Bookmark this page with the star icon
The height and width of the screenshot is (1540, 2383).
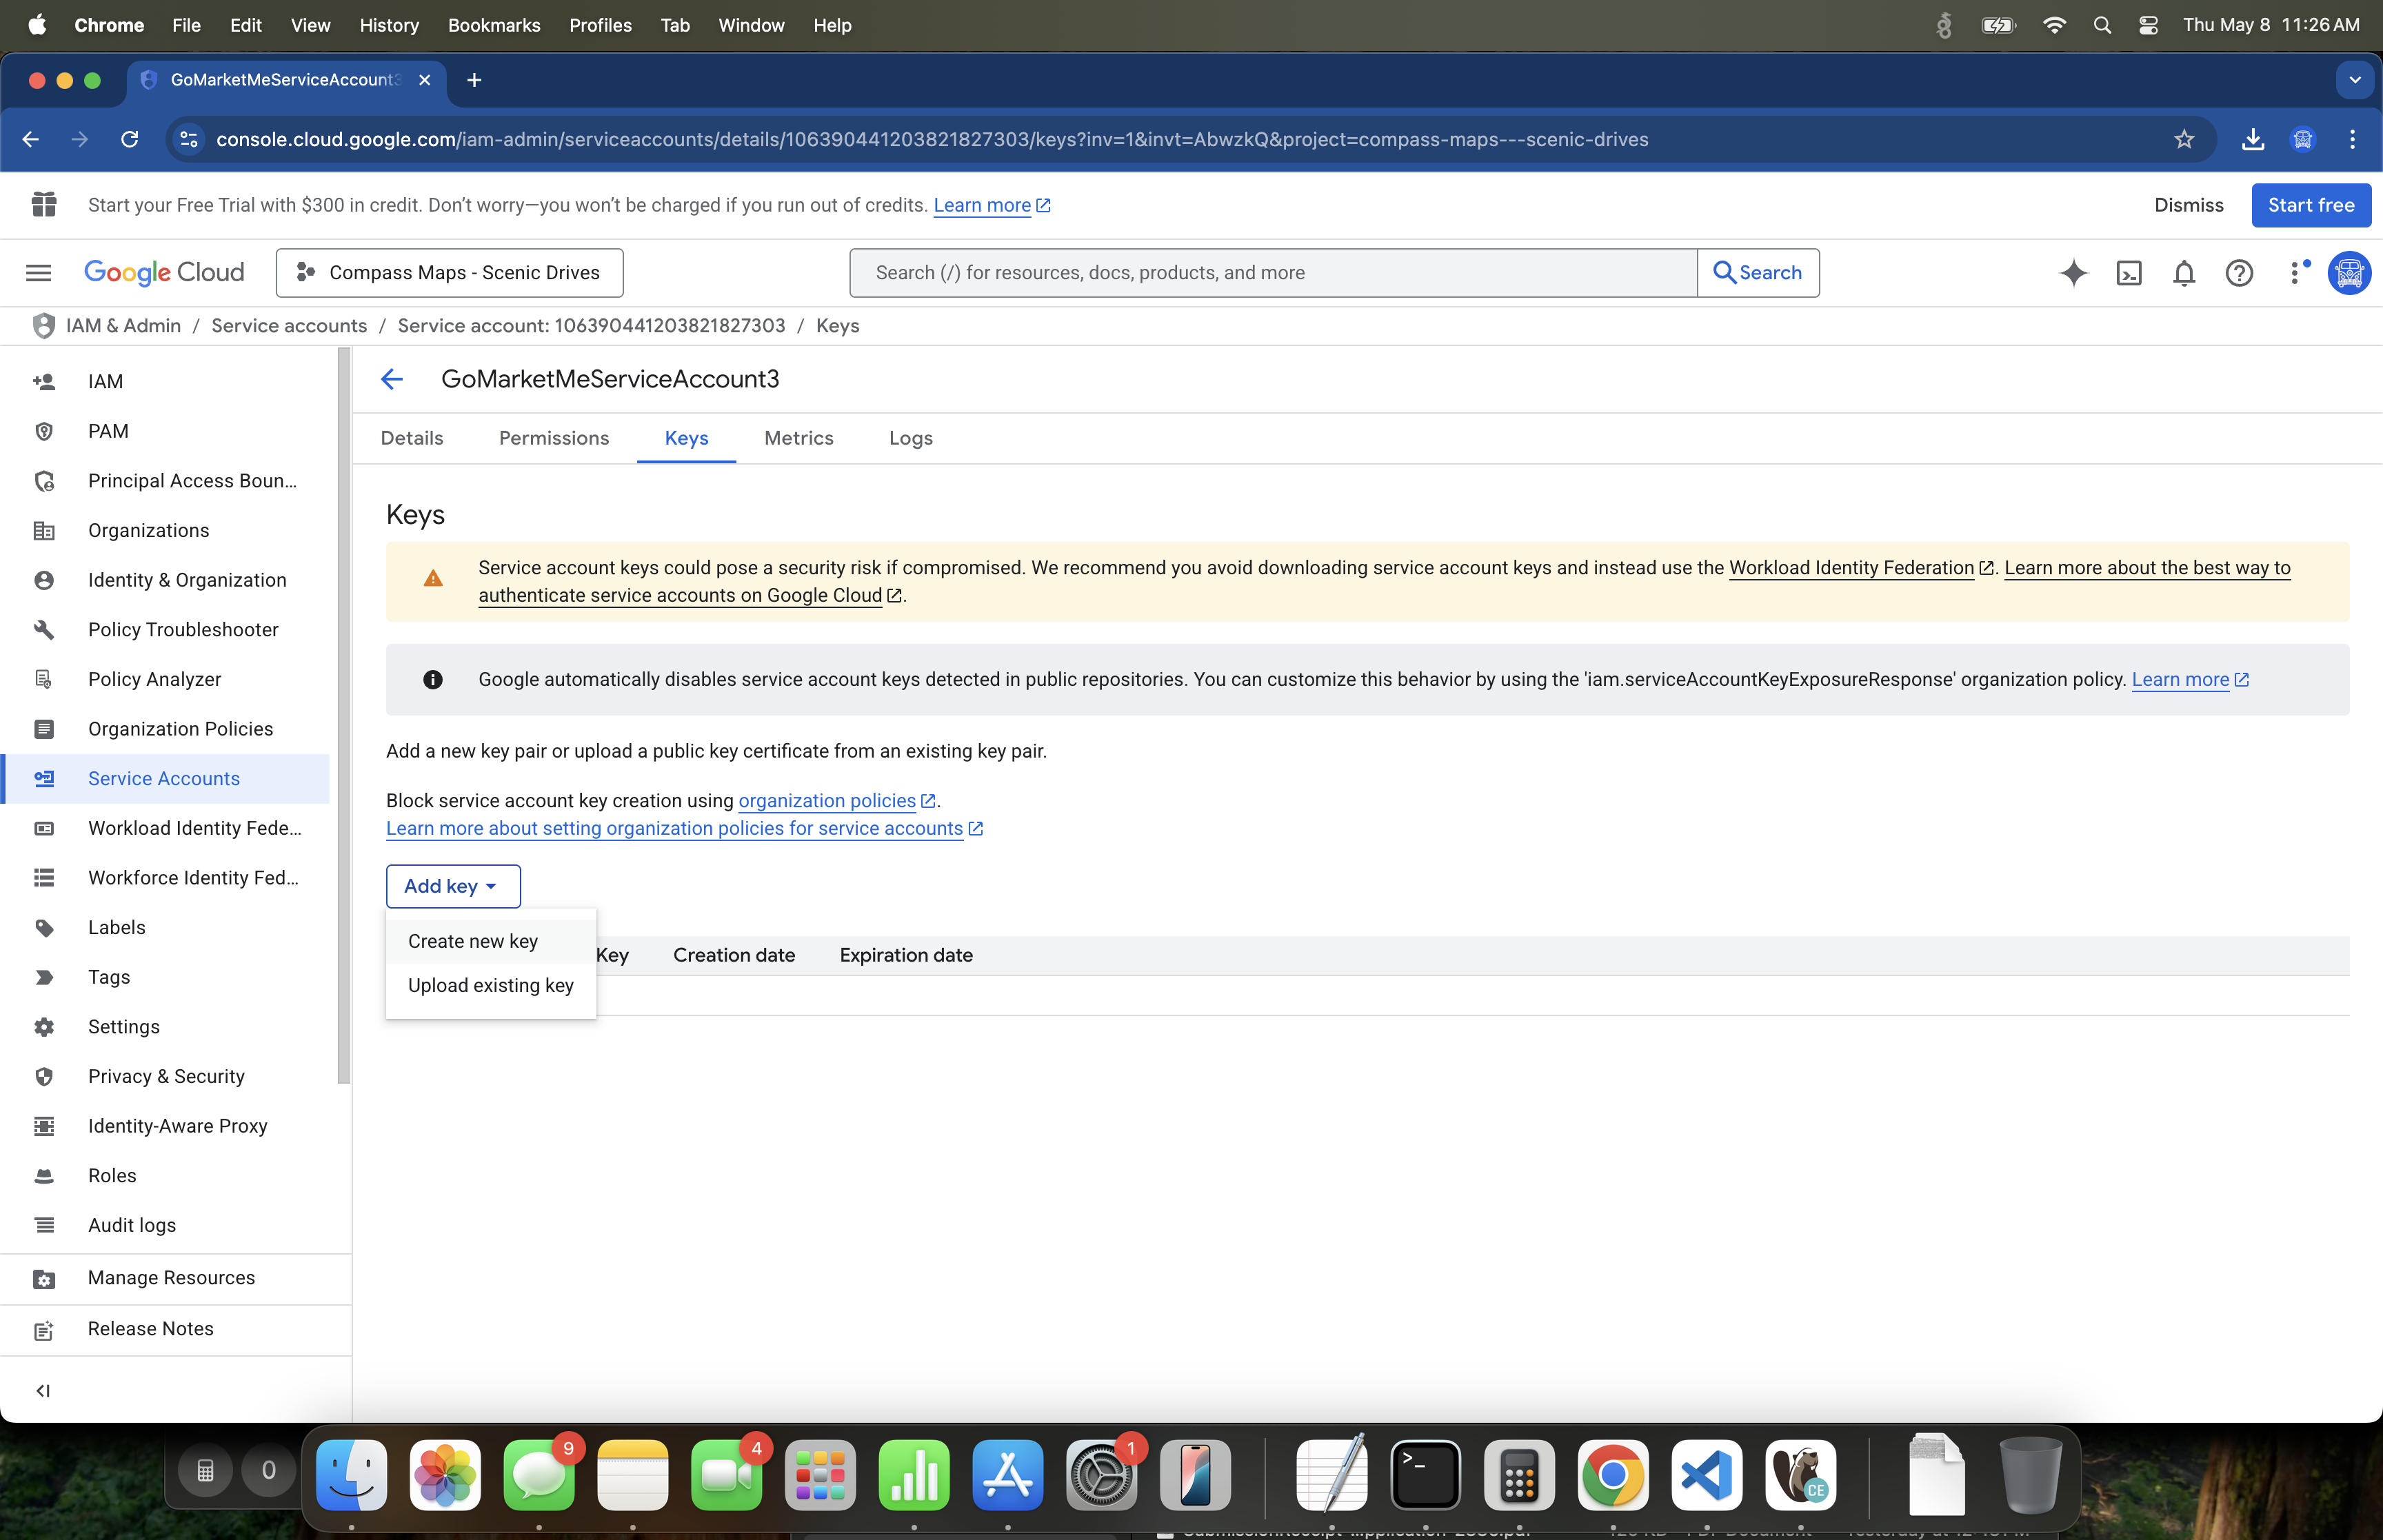[2184, 139]
